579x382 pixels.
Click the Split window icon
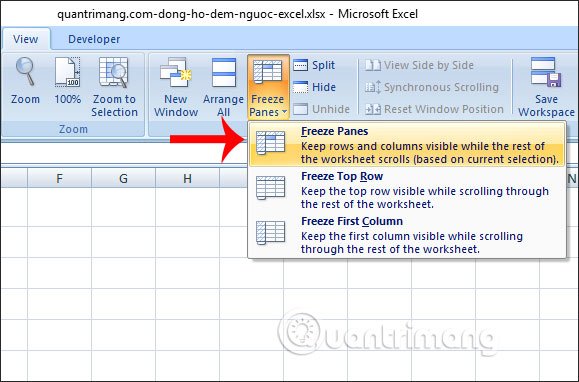coord(314,65)
